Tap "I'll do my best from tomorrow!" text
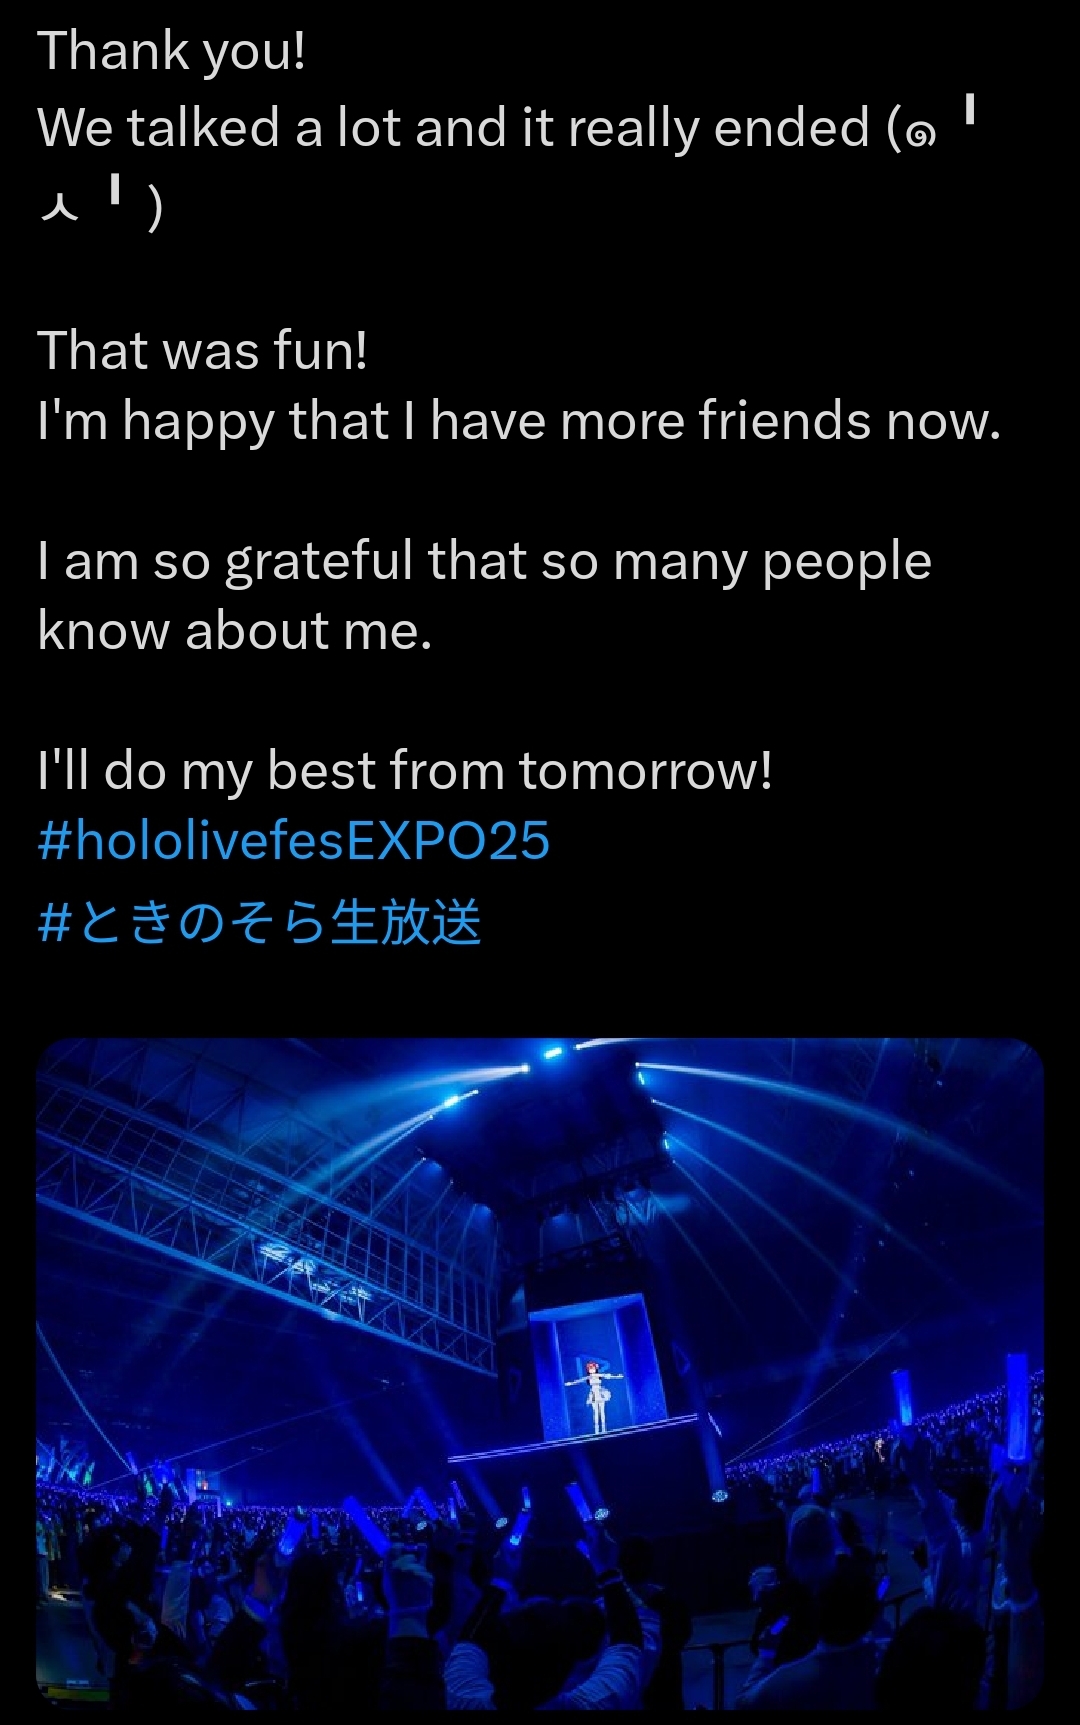 pos(405,772)
